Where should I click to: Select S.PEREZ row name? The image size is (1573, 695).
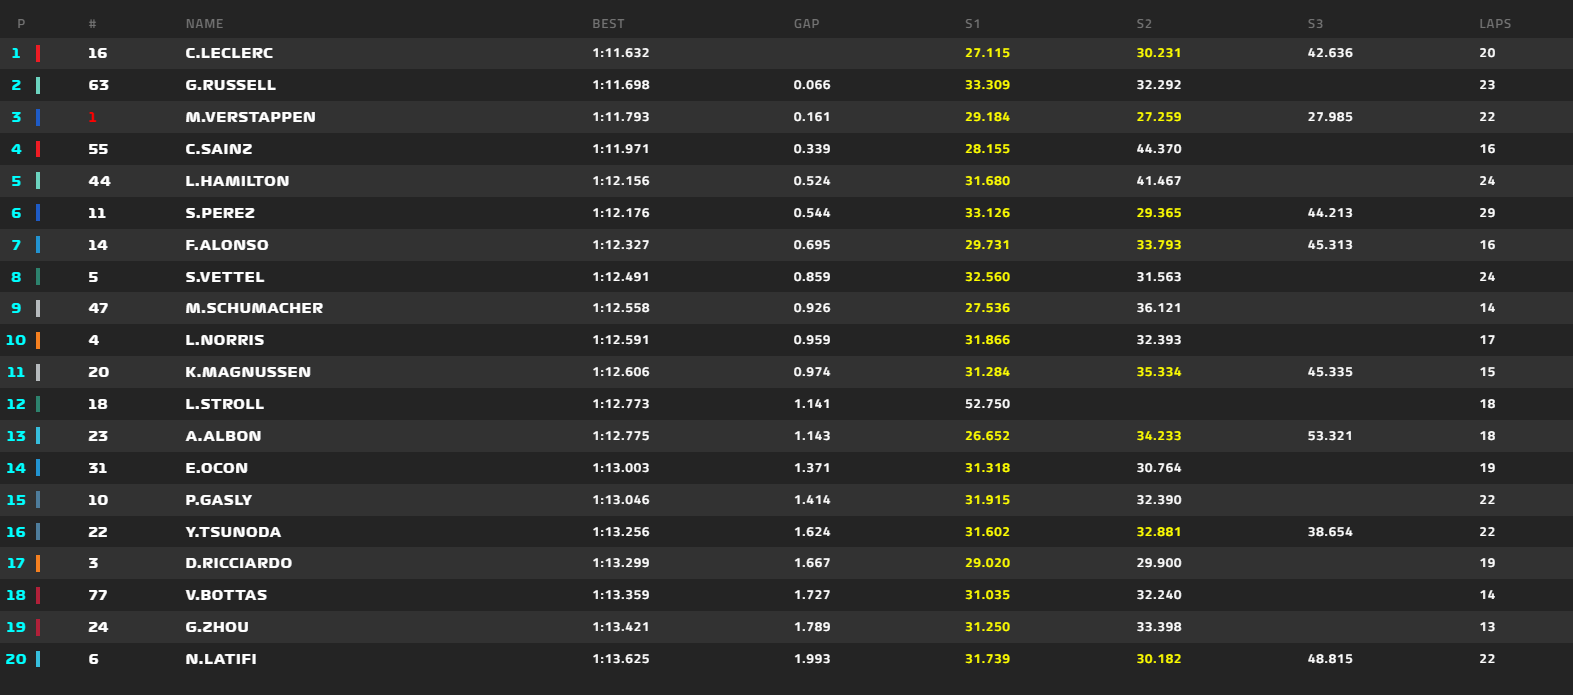coord(220,213)
